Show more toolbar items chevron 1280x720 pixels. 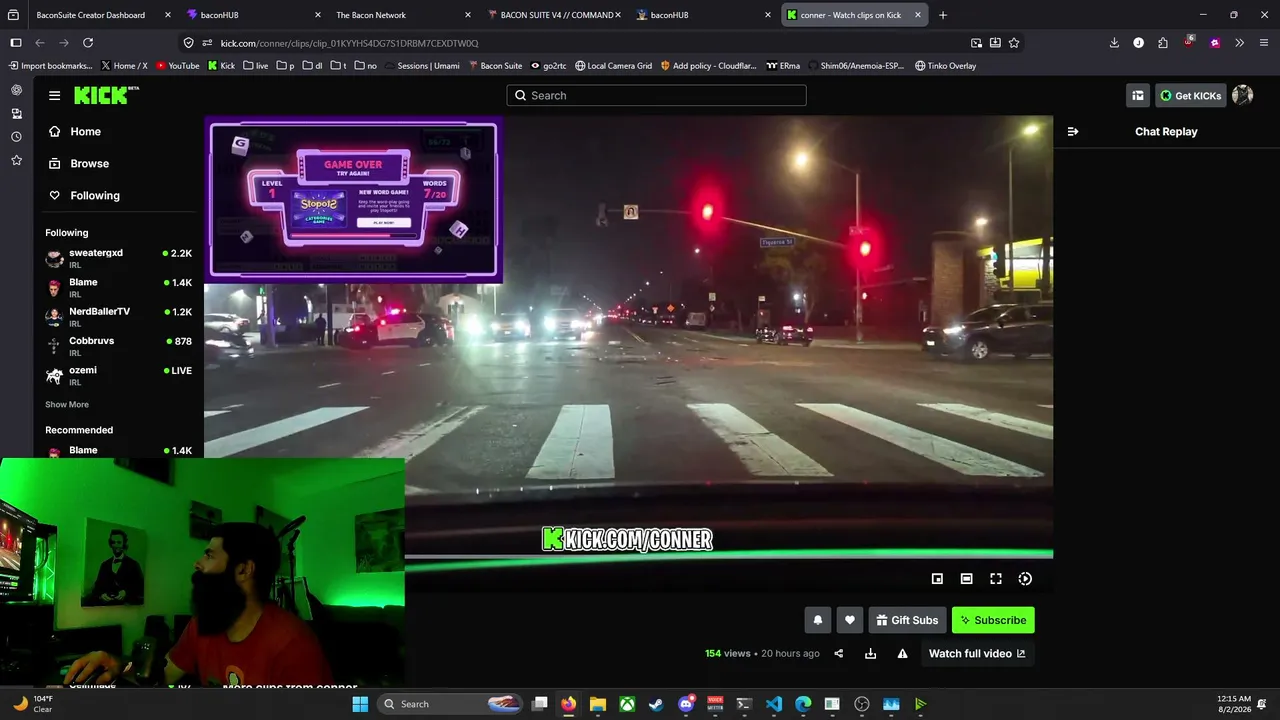tap(1240, 43)
